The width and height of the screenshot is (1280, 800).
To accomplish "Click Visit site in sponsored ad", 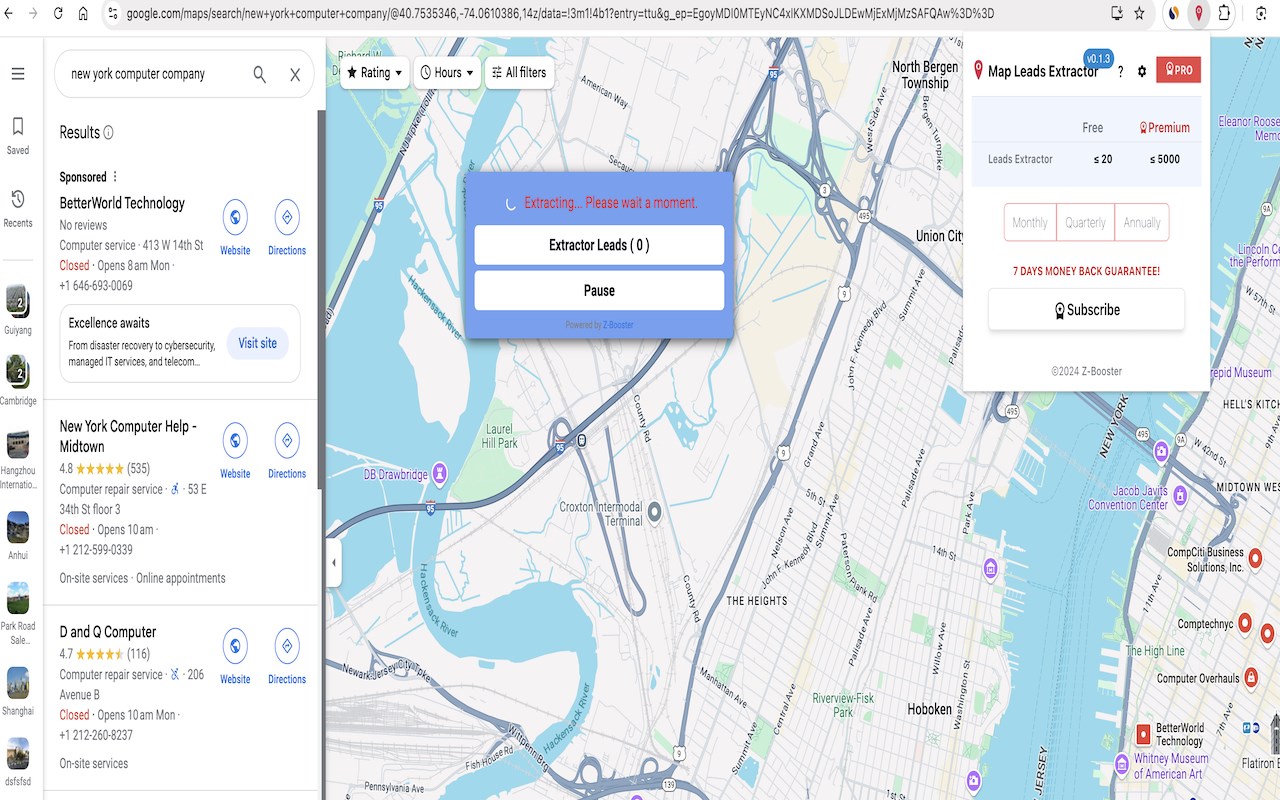I will 257,343.
